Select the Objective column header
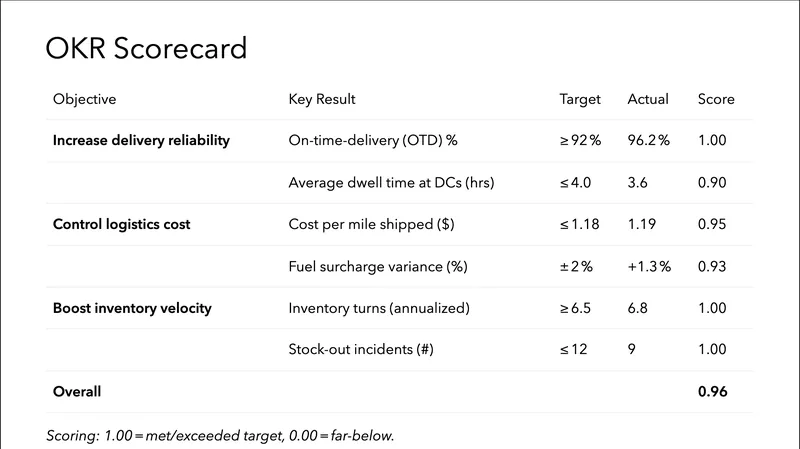800x449 pixels. [x=84, y=99]
